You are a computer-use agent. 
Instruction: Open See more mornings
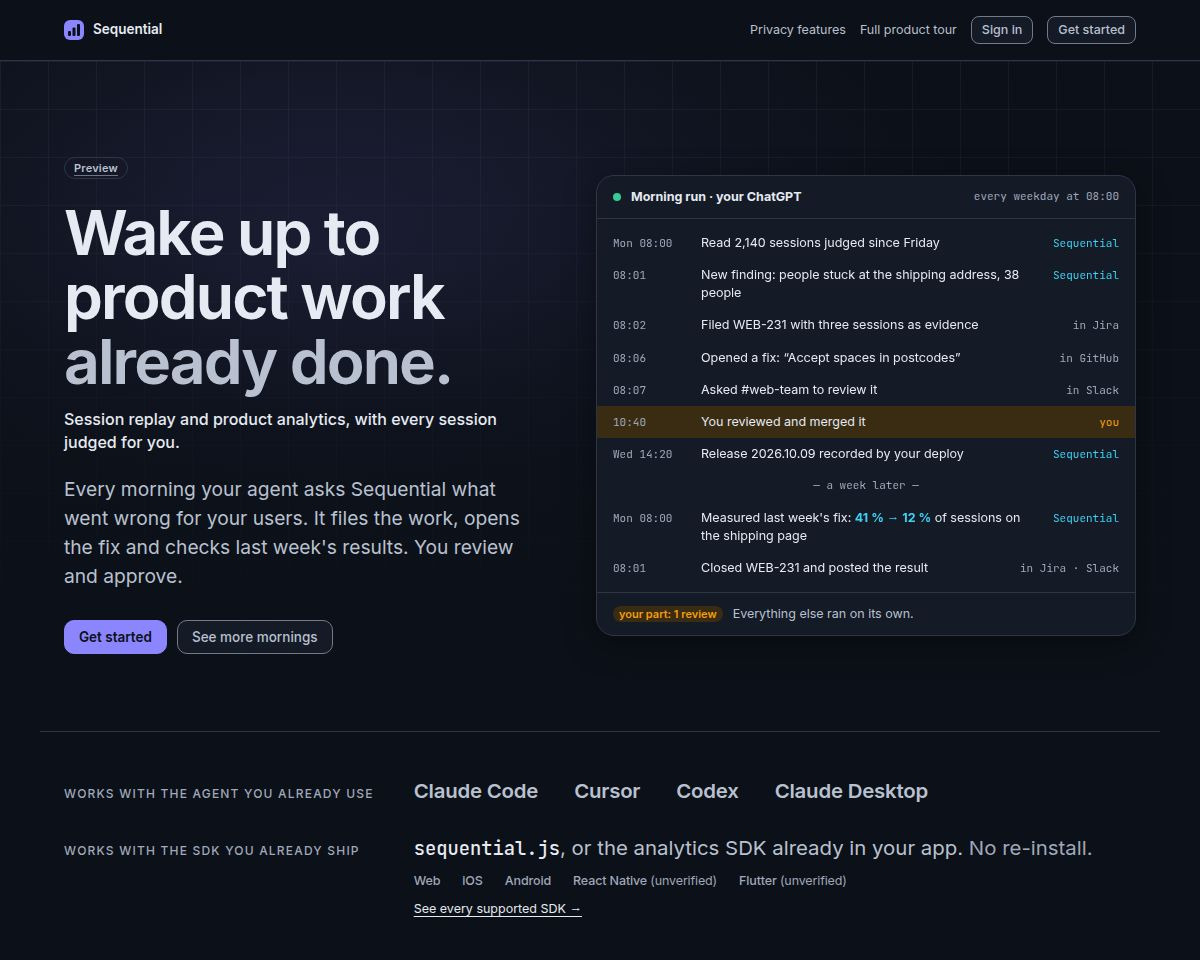point(255,637)
